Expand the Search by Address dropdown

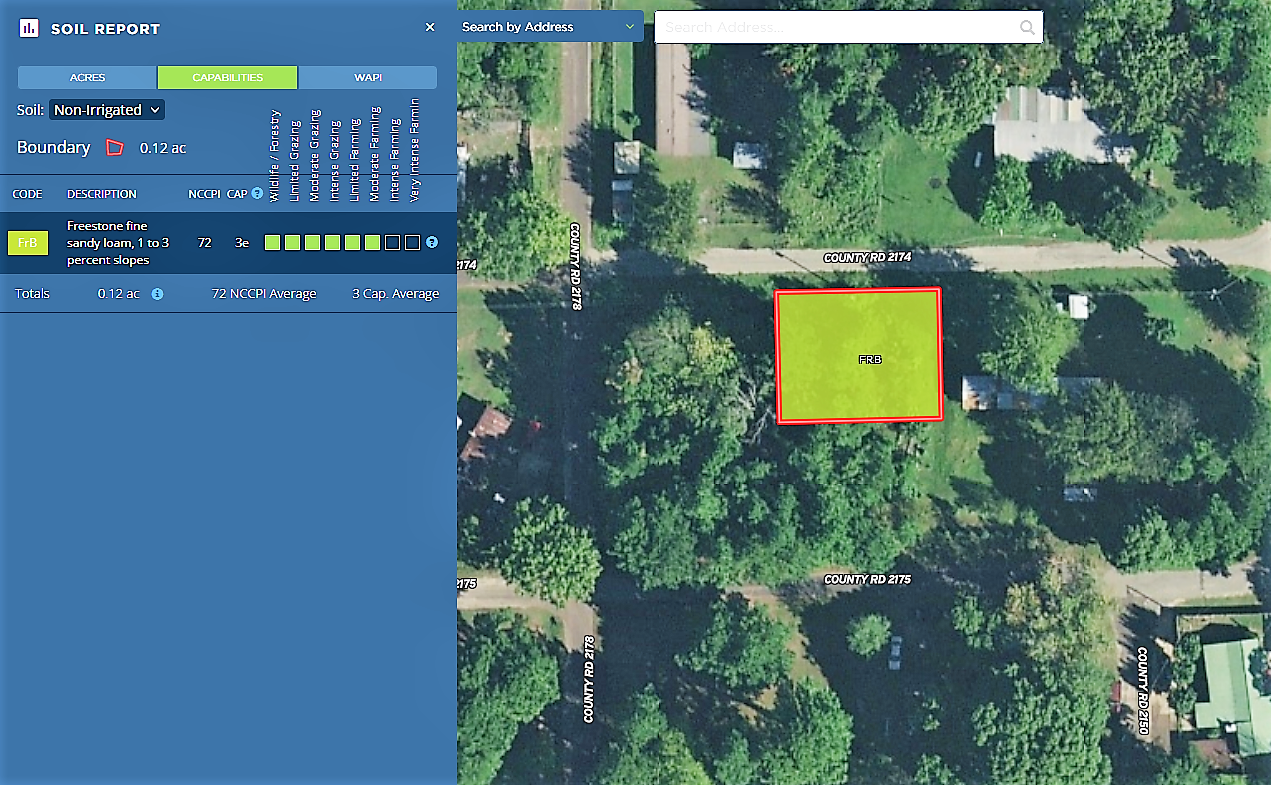click(550, 27)
